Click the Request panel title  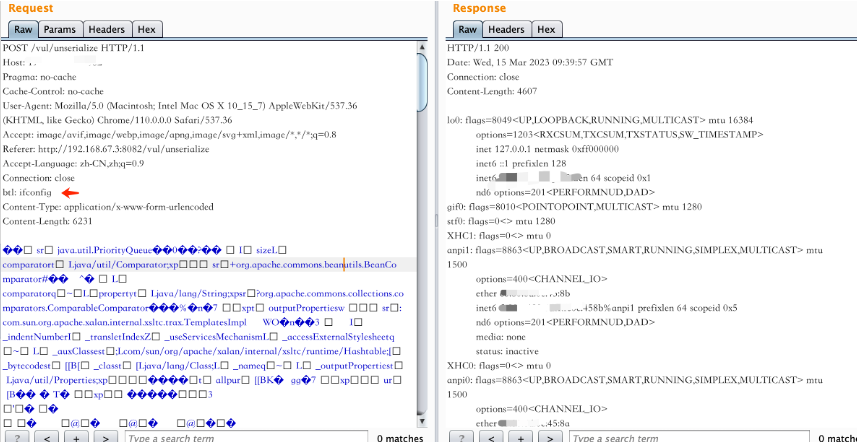[31, 8]
